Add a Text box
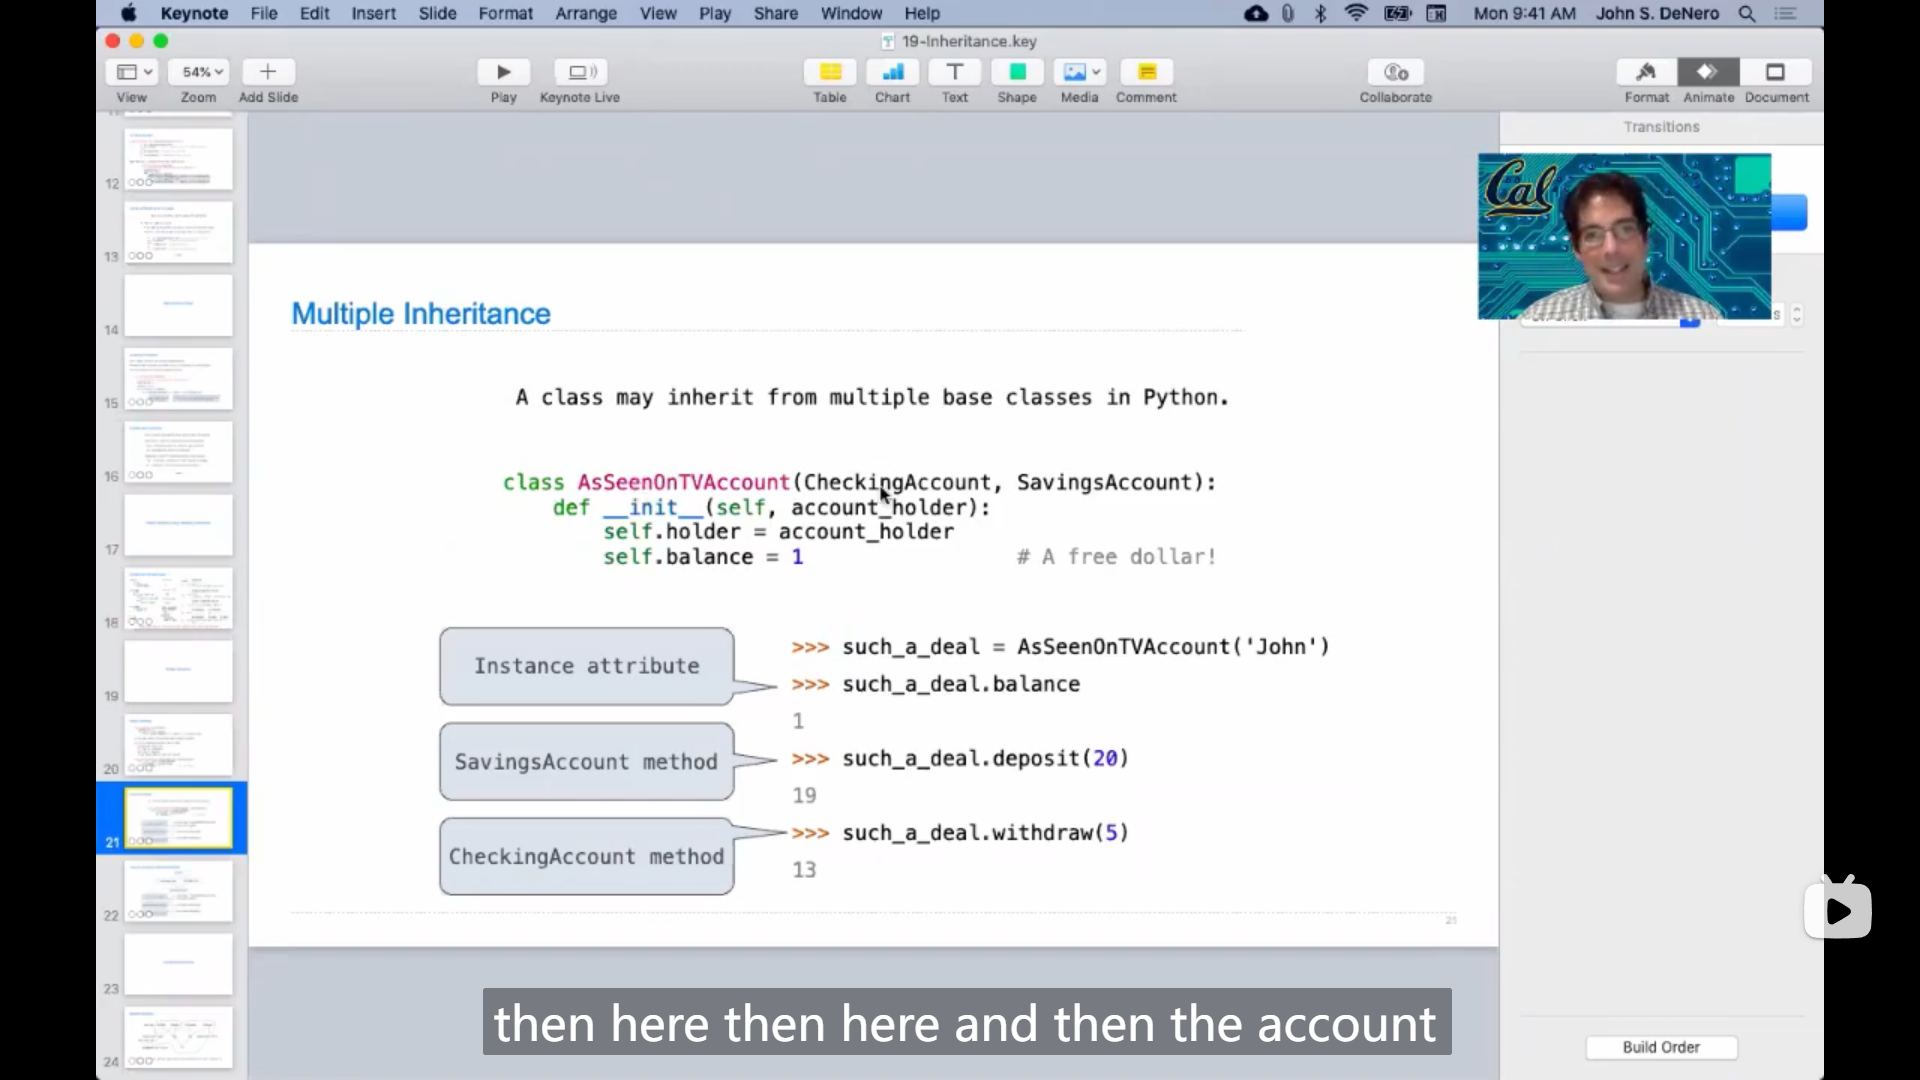The height and width of the screenshot is (1080, 1920). coord(954,72)
